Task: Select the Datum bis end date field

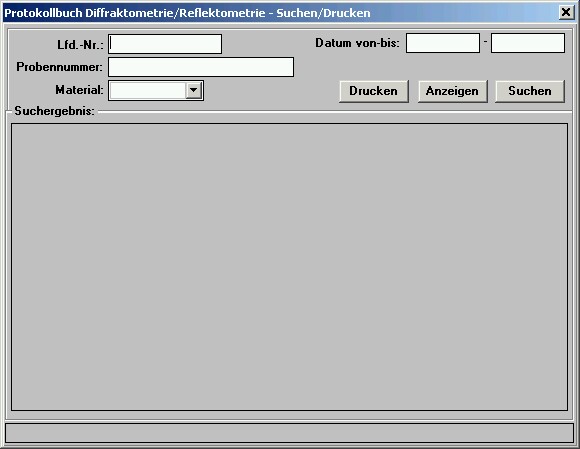Action: [x=528, y=43]
